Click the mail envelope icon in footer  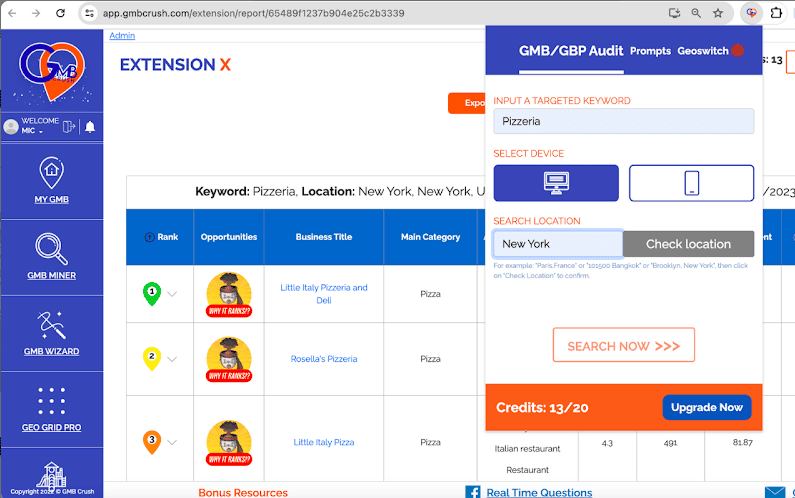click(x=775, y=492)
